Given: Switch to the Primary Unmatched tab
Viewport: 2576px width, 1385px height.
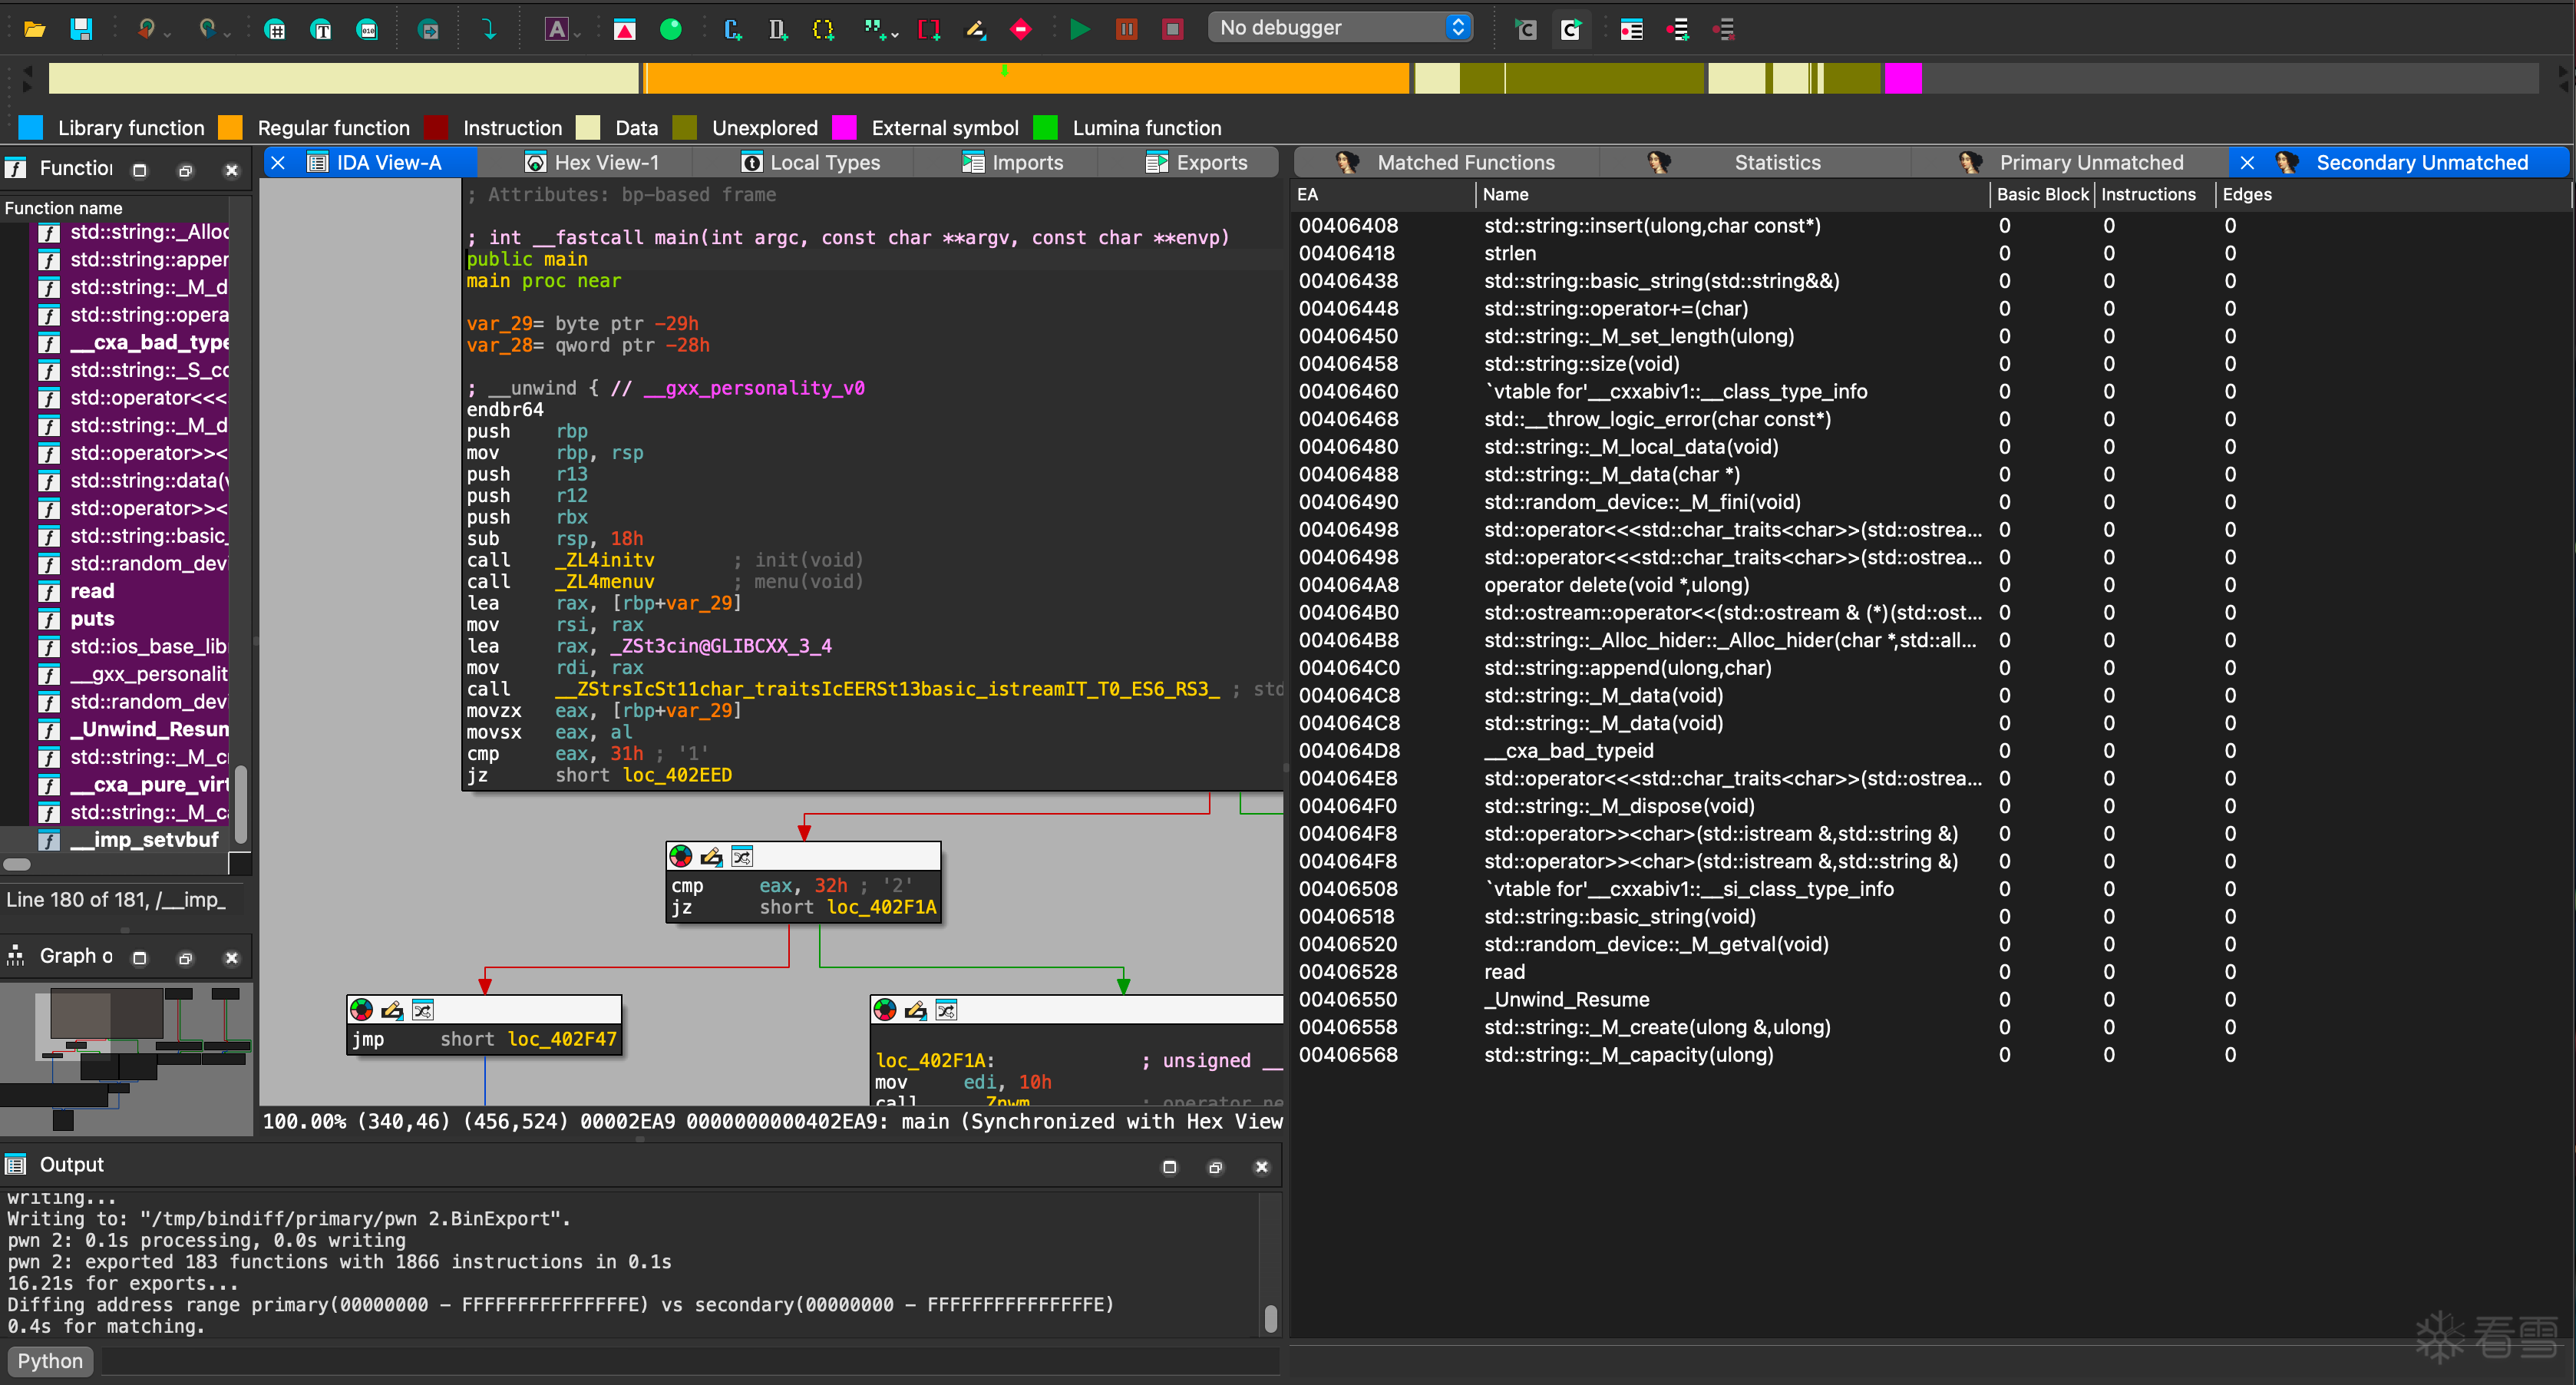Looking at the screenshot, I should (x=2090, y=162).
